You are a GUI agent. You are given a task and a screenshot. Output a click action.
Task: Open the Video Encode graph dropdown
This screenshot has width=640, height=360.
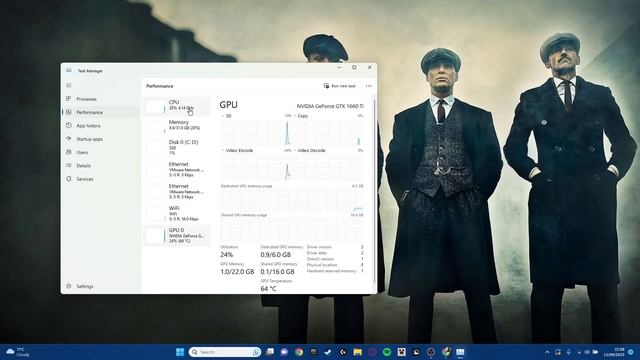tap(237, 151)
